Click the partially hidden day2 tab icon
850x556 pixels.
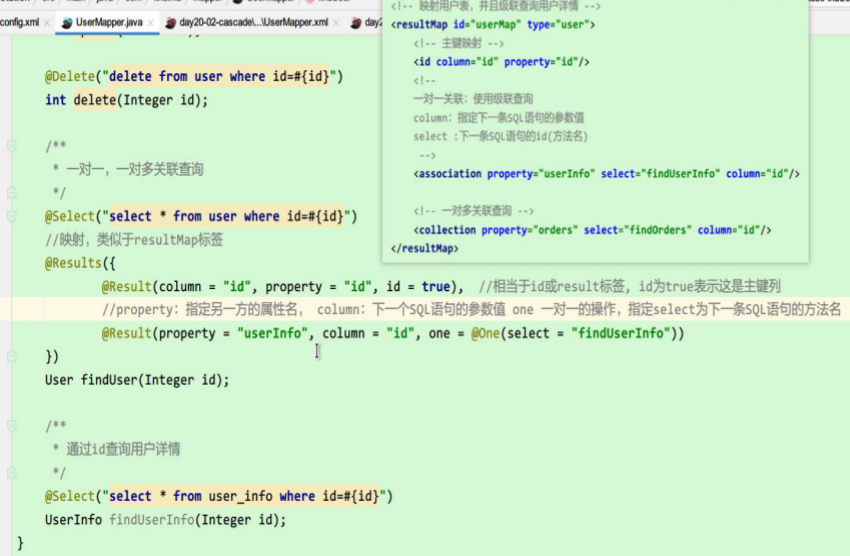click(x=356, y=23)
